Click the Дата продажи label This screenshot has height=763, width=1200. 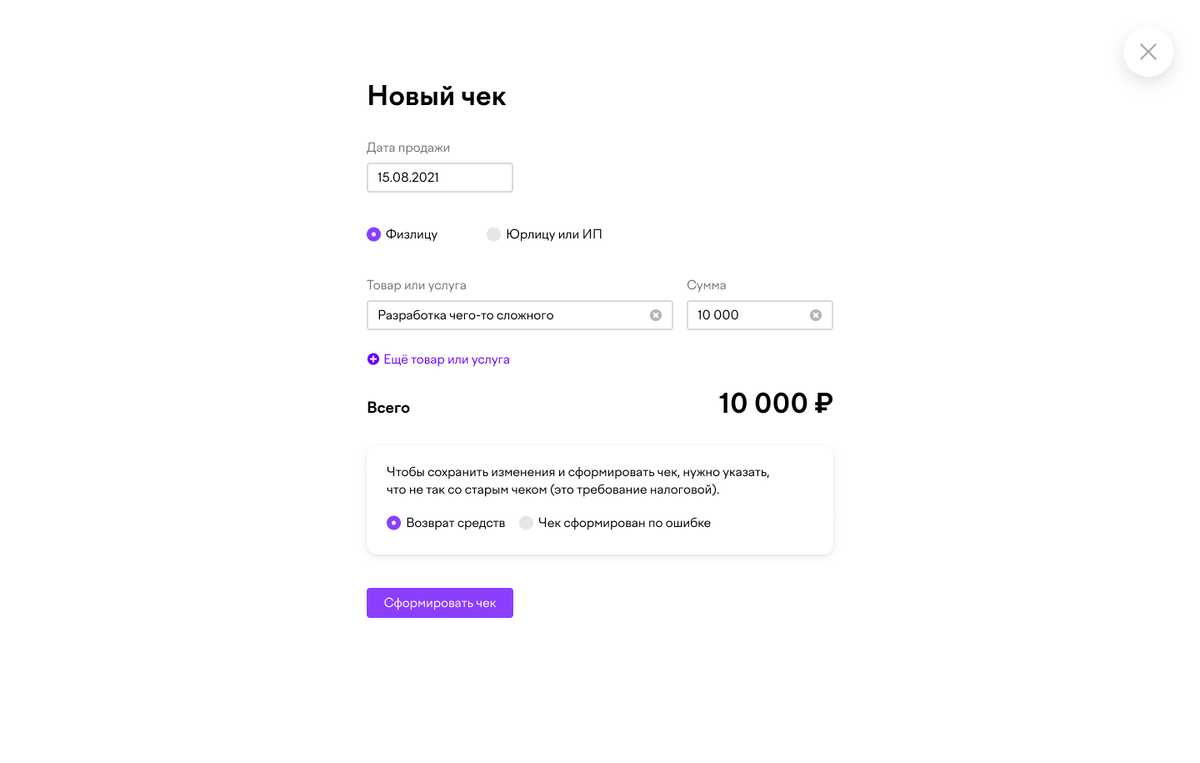pyautogui.click(x=408, y=147)
